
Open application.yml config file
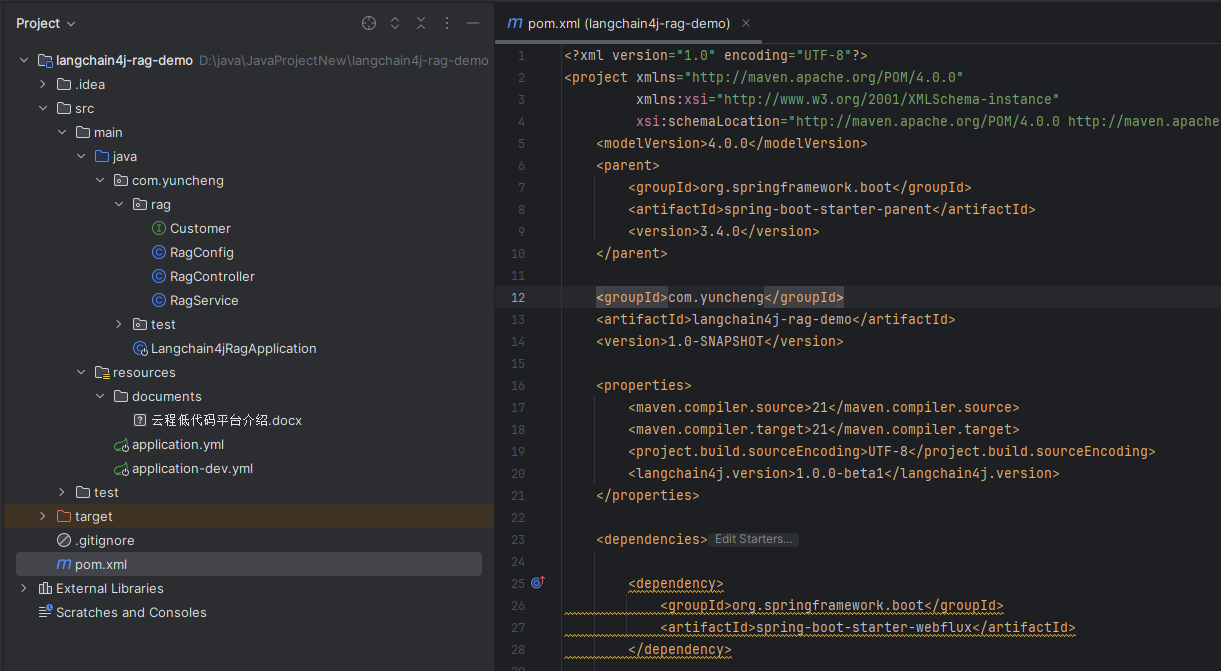[x=178, y=444]
